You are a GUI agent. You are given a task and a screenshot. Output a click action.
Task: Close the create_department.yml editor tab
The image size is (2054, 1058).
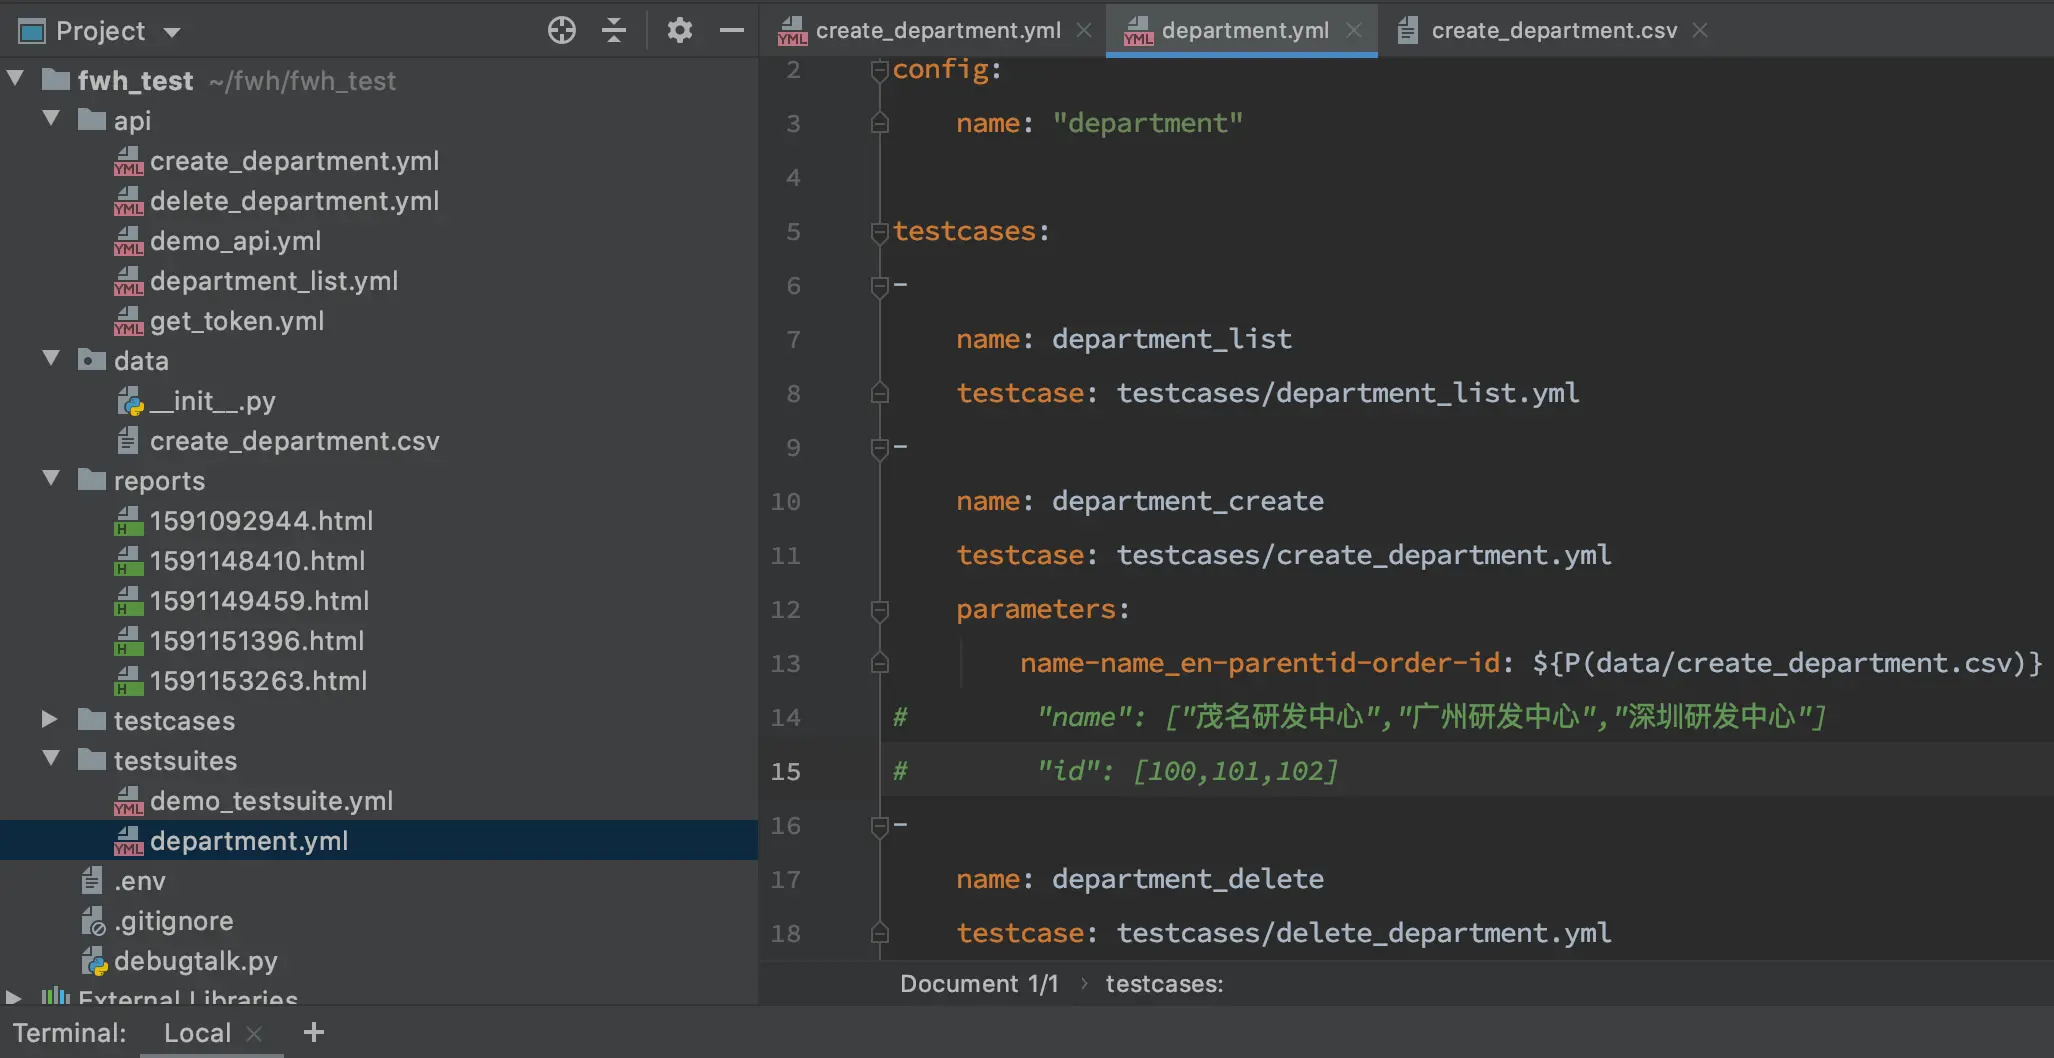click(x=1084, y=31)
